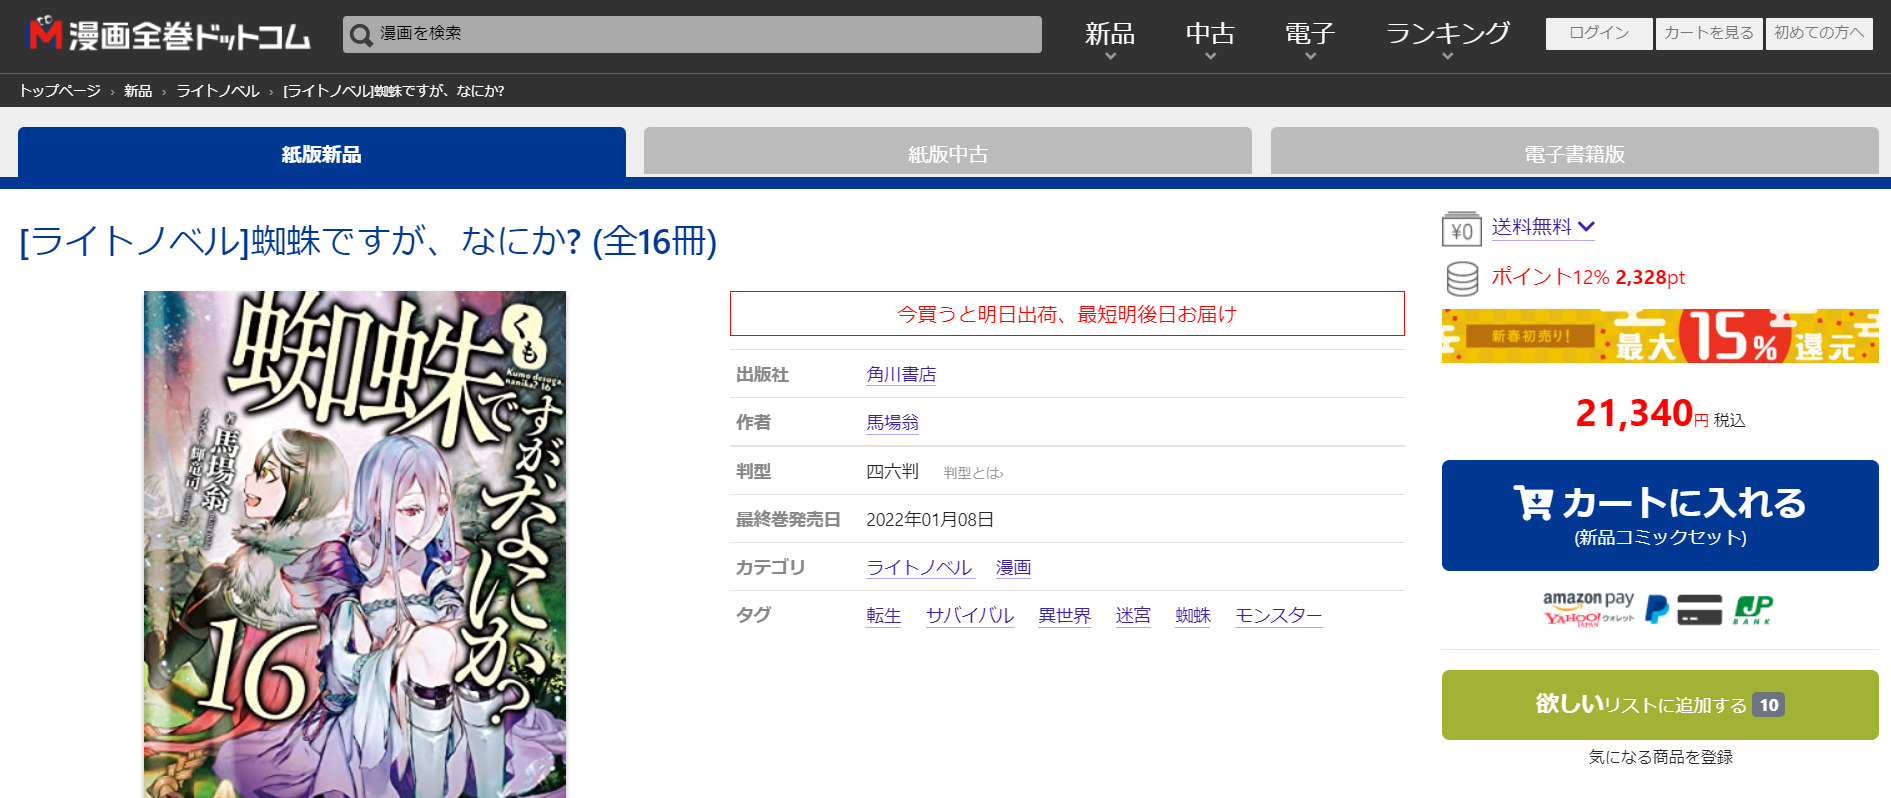The width and height of the screenshot is (1891, 798).
Task: Switch to the 紙版中古 tab
Action: click(x=948, y=153)
